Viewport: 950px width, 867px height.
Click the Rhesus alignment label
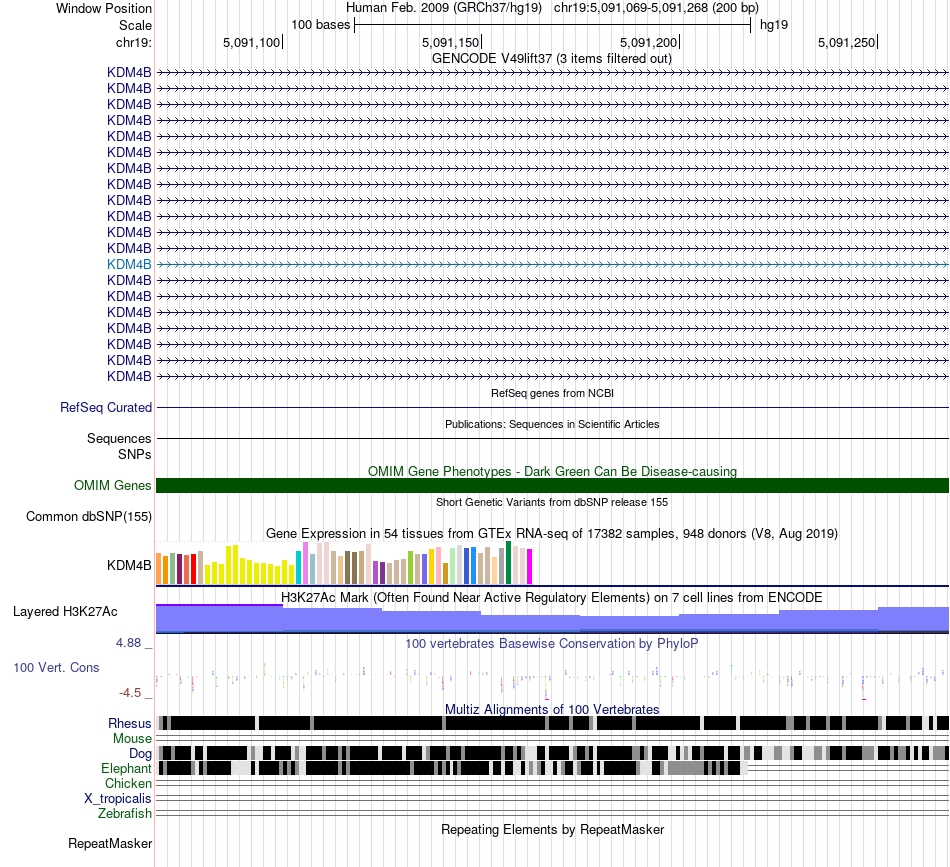[130, 723]
